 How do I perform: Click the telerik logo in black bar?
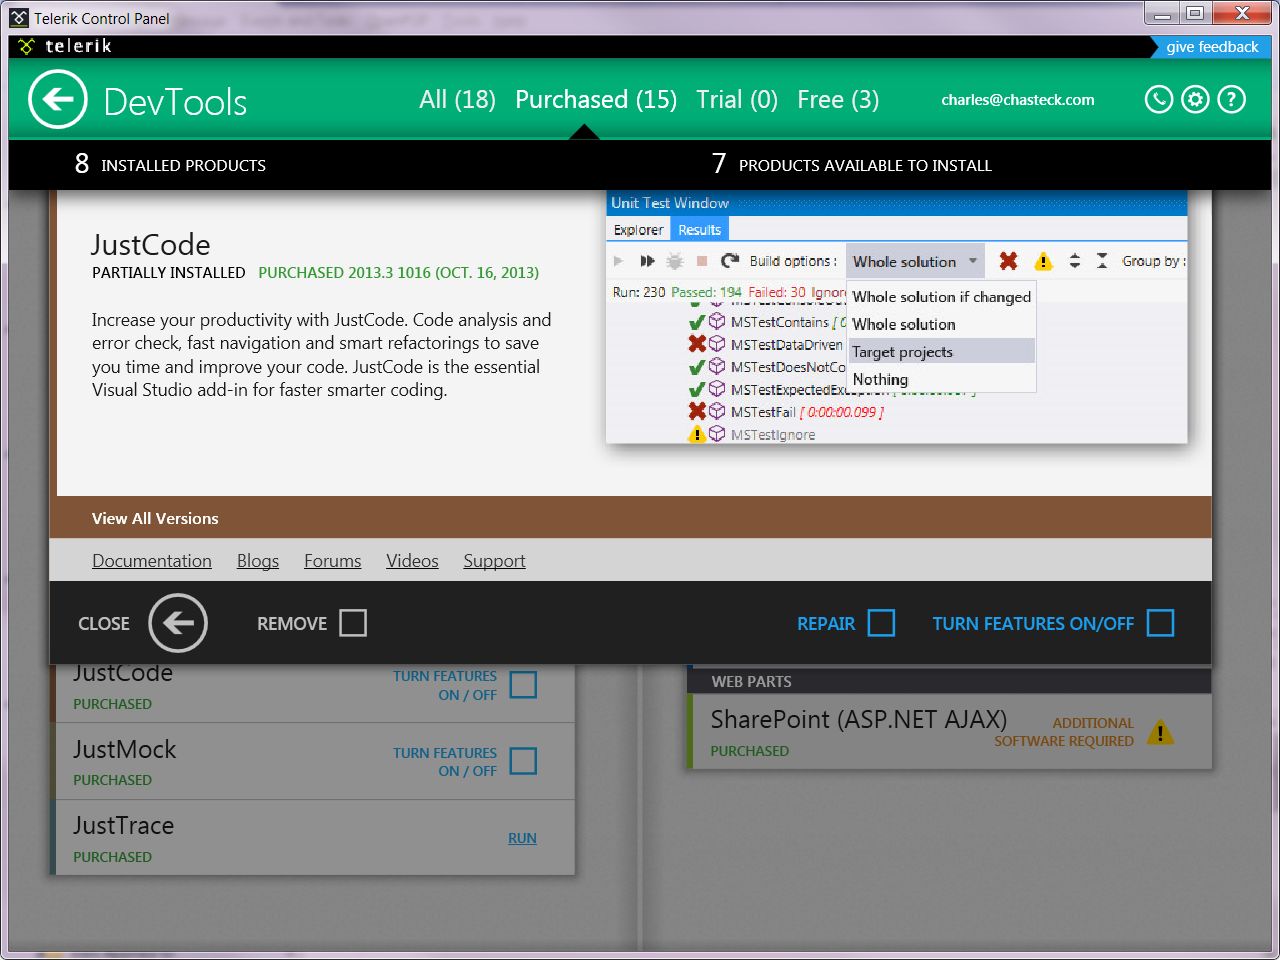pyautogui.click(x=66, y=46)
